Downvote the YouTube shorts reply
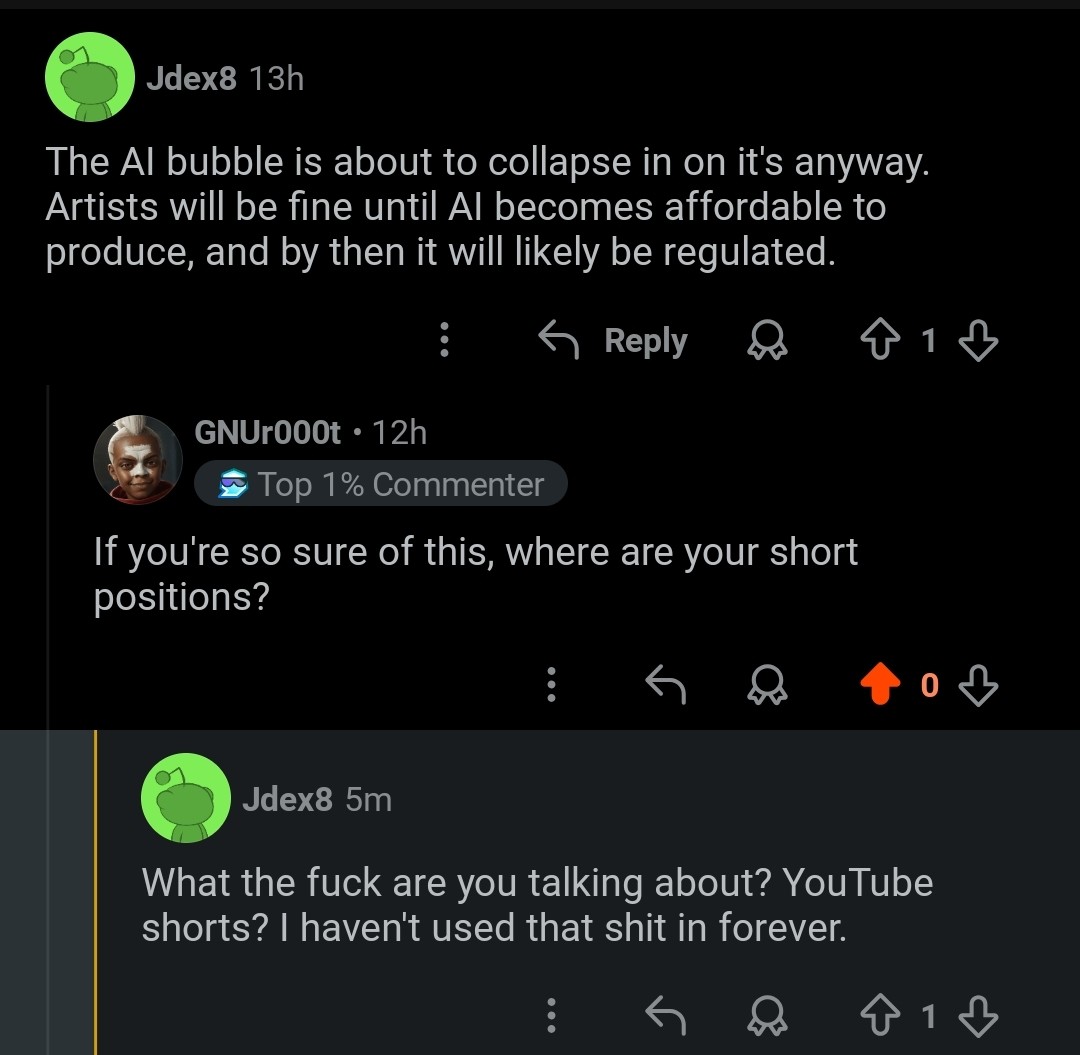 [x=977, y=1016]
